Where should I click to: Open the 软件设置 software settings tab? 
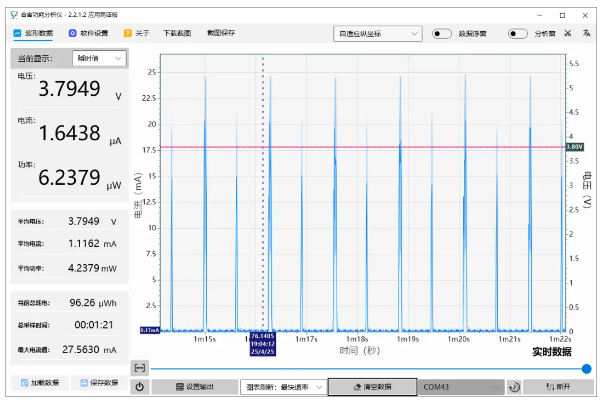pyautogui.click(x=88, y=33)
